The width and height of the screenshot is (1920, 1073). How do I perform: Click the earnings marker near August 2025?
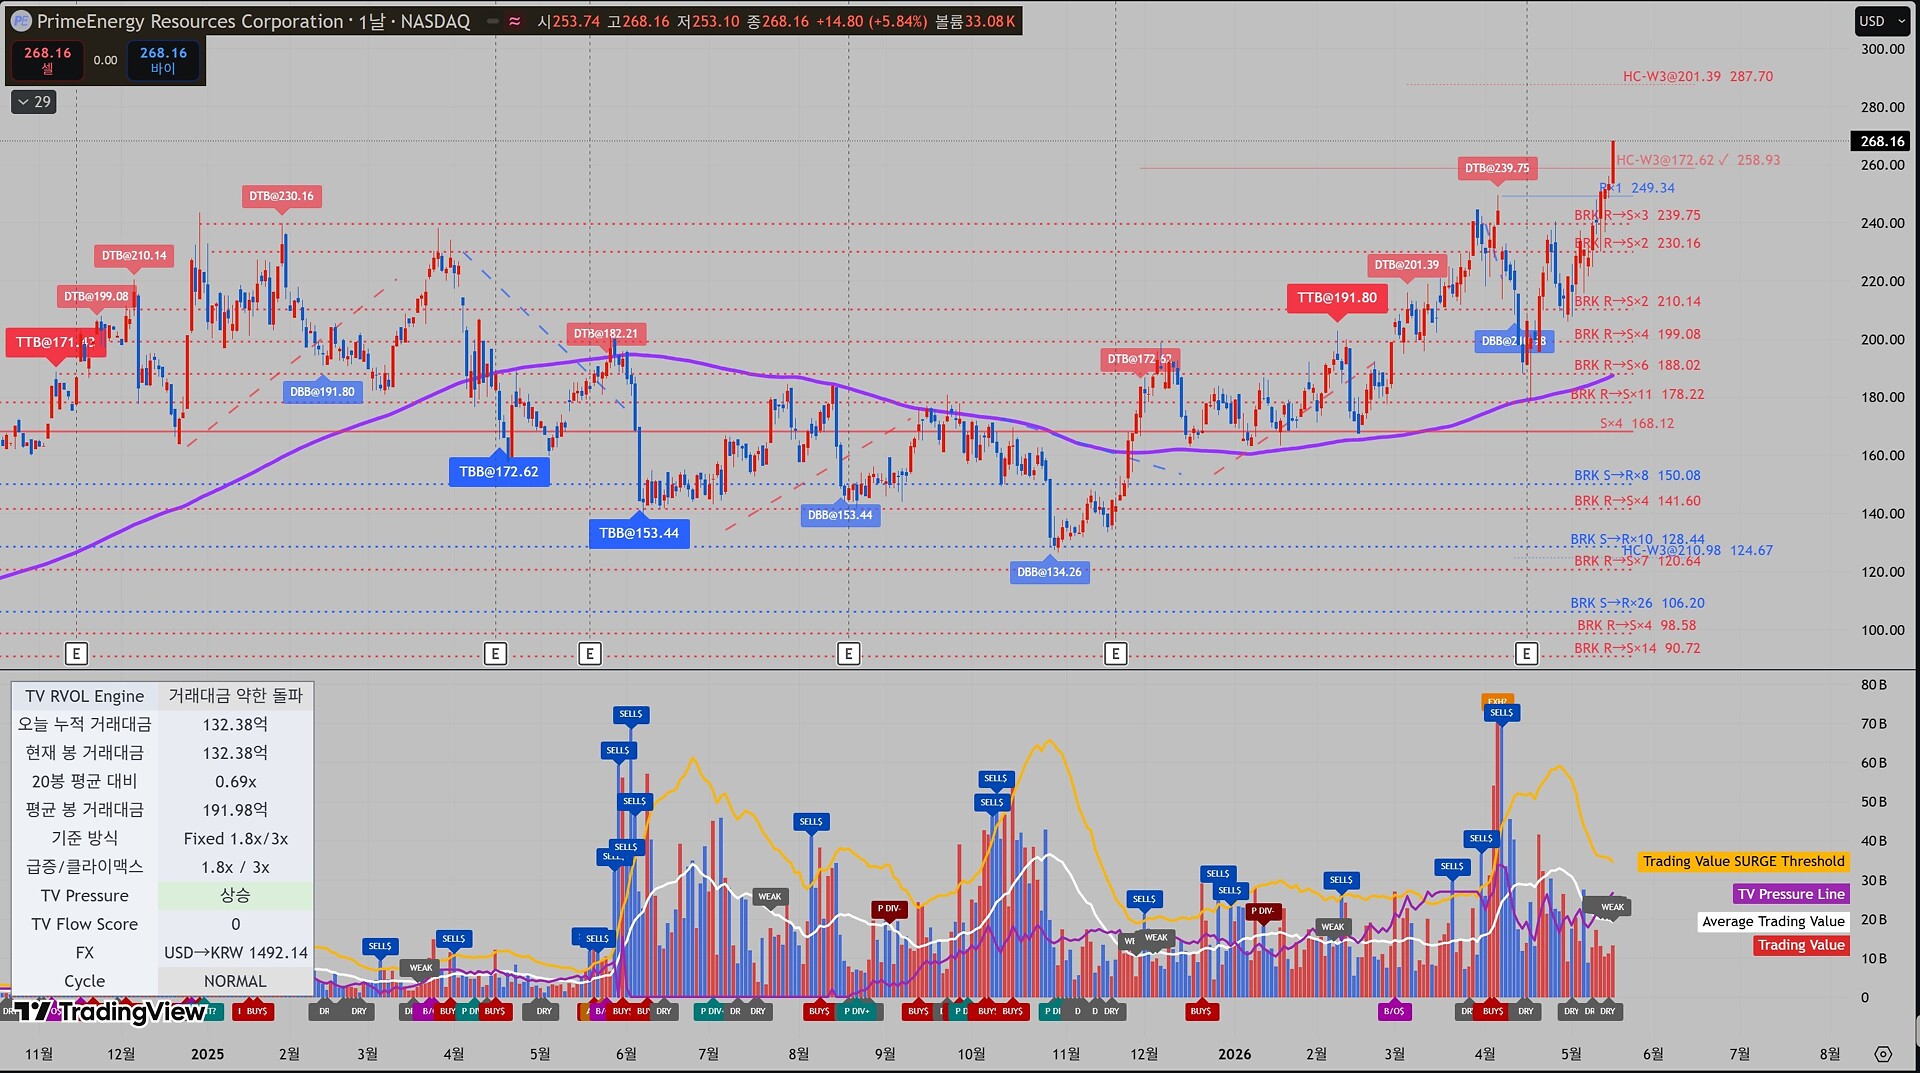(x=848, y=654)
